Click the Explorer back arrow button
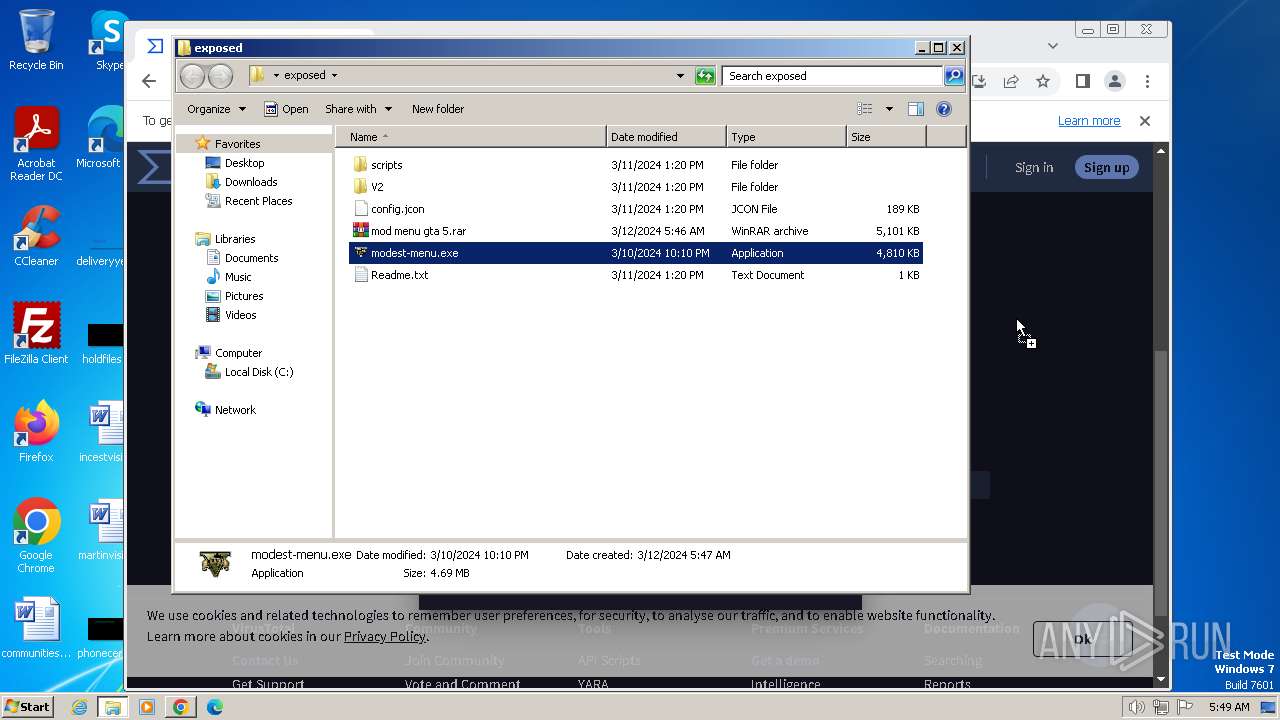 click(193, 76)
